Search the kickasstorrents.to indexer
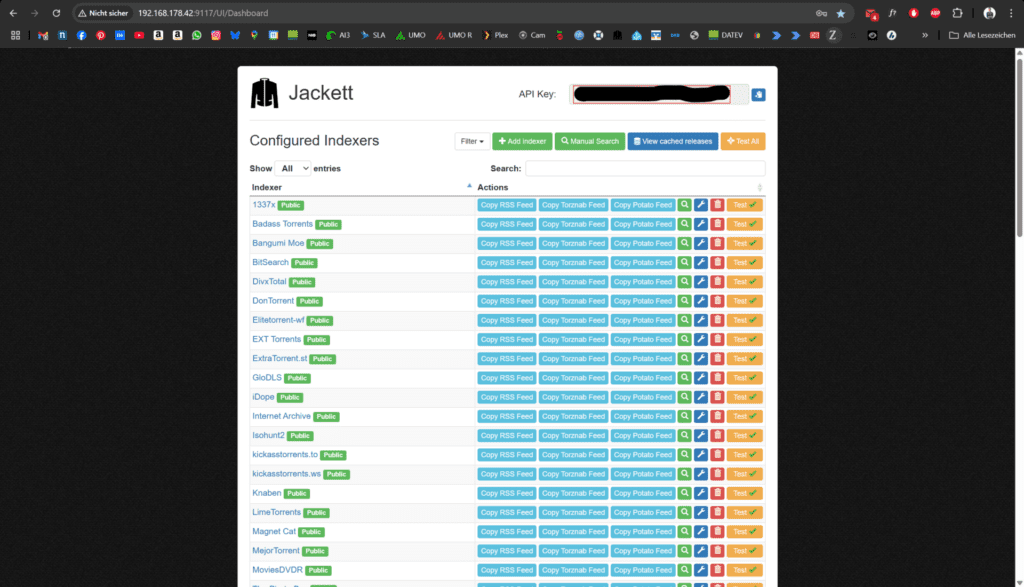 coord(684,454)
